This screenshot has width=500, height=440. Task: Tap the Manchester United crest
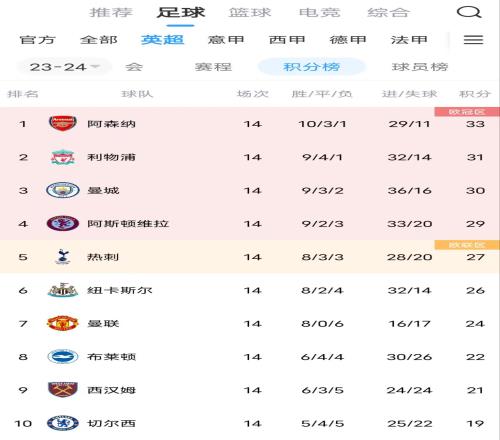click(x=63, y=323)
